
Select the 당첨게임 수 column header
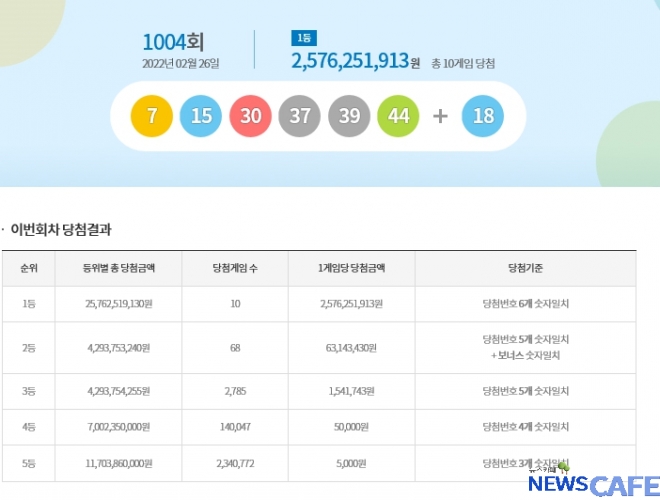coord(235,268)
